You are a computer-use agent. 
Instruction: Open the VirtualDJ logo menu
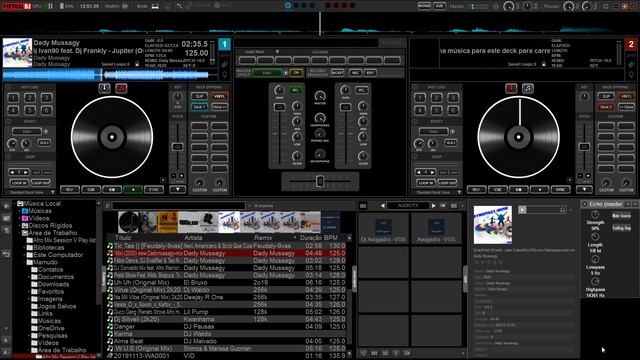pyautogui.click(x=16, y=6)
